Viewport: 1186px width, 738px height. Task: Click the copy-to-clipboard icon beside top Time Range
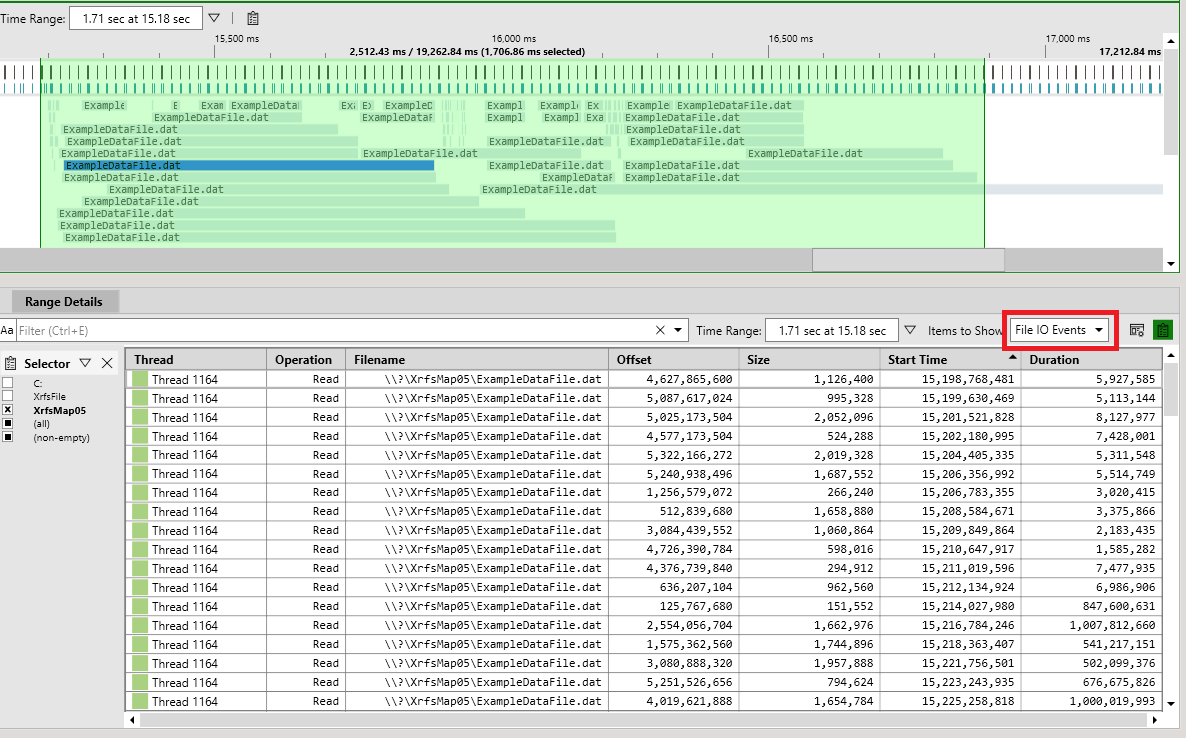point(253,18)
